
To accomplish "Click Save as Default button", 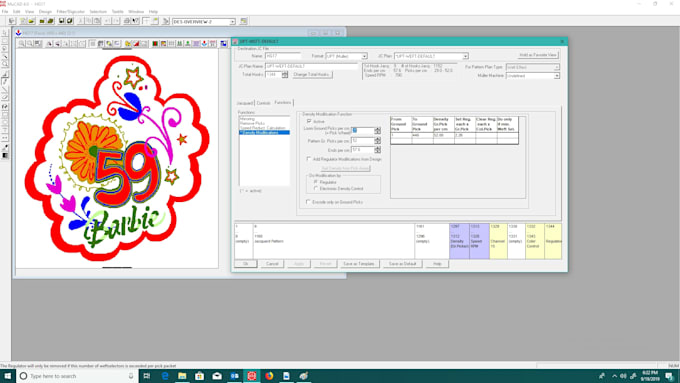I will tap(402, 264).
